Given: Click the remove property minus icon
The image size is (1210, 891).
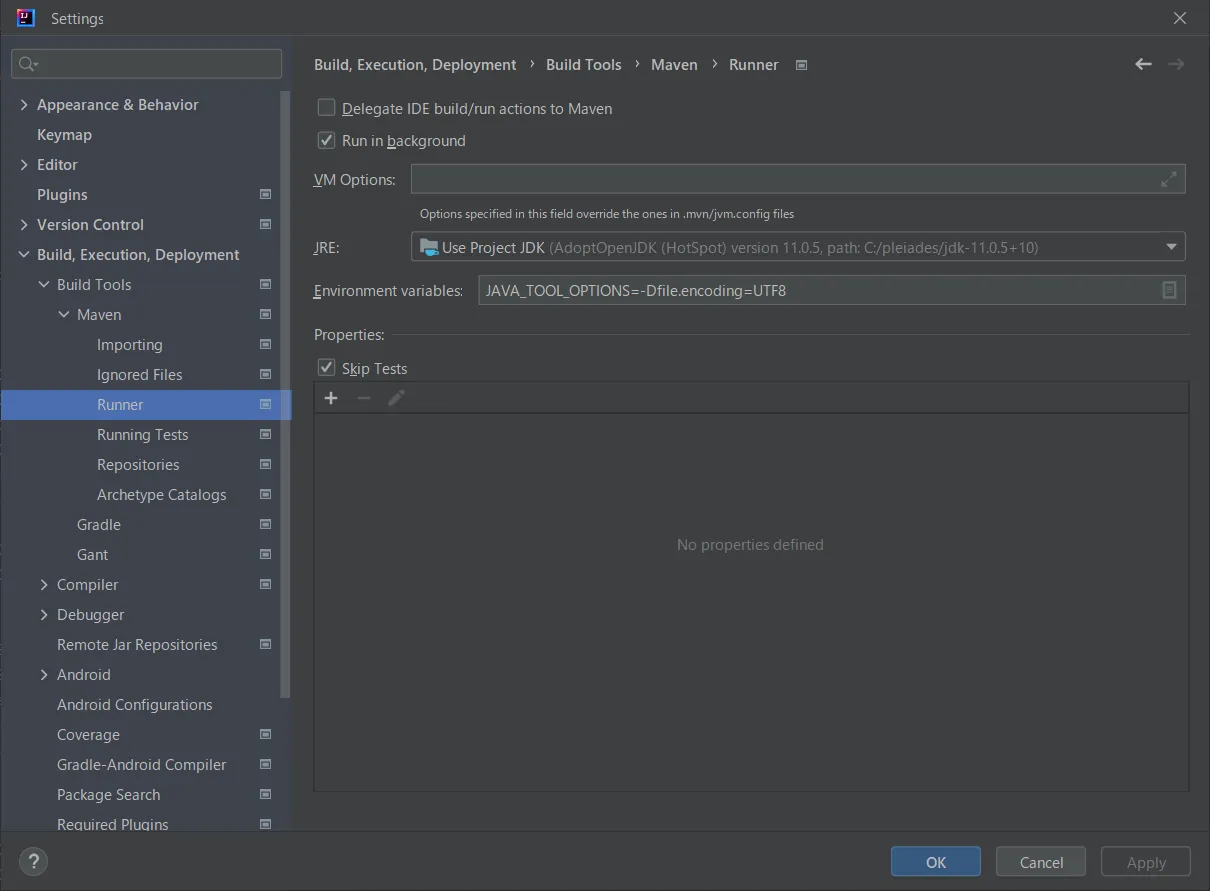Looking at the screenshot, I should tap(364, 398).
